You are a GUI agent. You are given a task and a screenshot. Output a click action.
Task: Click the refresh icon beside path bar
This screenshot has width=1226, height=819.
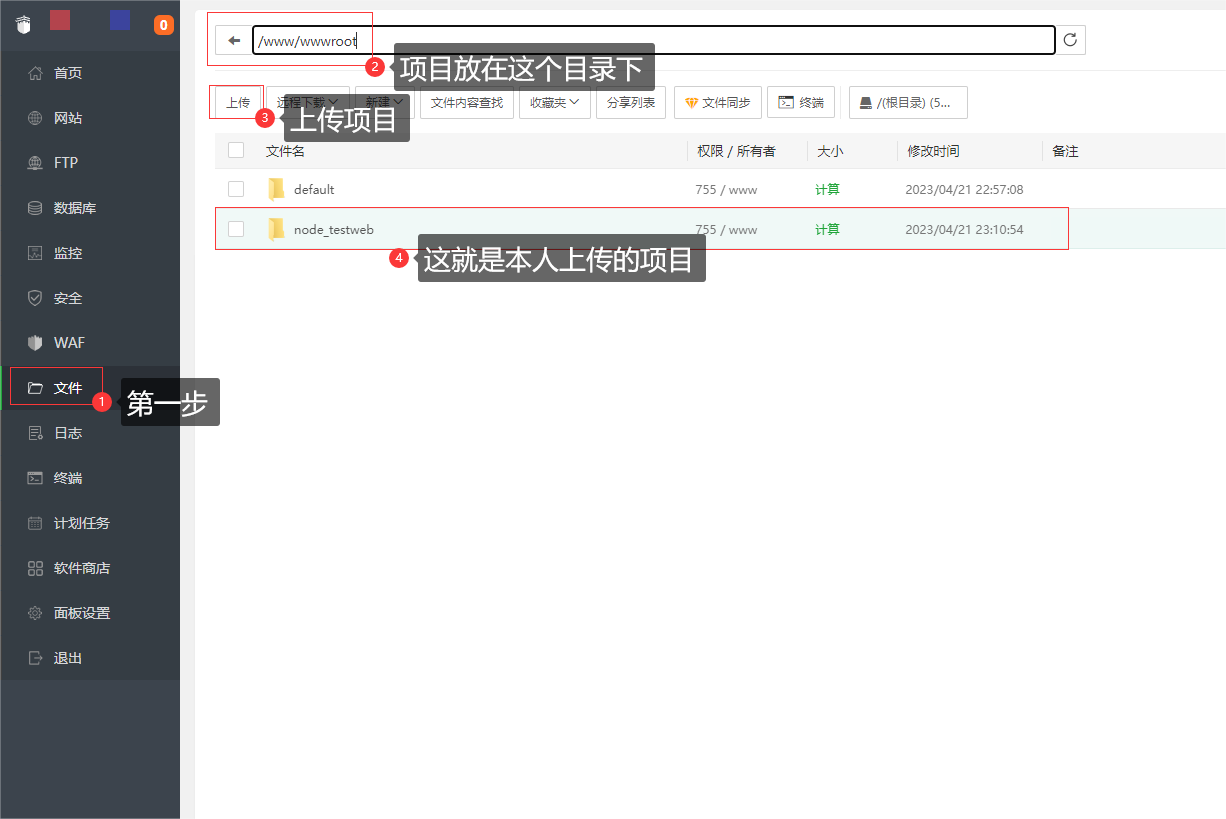click(x=1070, y=40)
